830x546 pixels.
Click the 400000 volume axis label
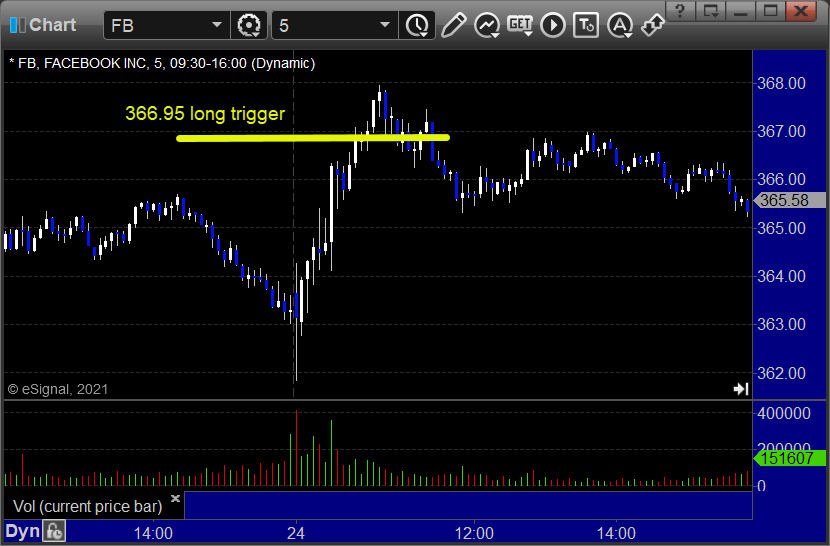click(784, 413)
